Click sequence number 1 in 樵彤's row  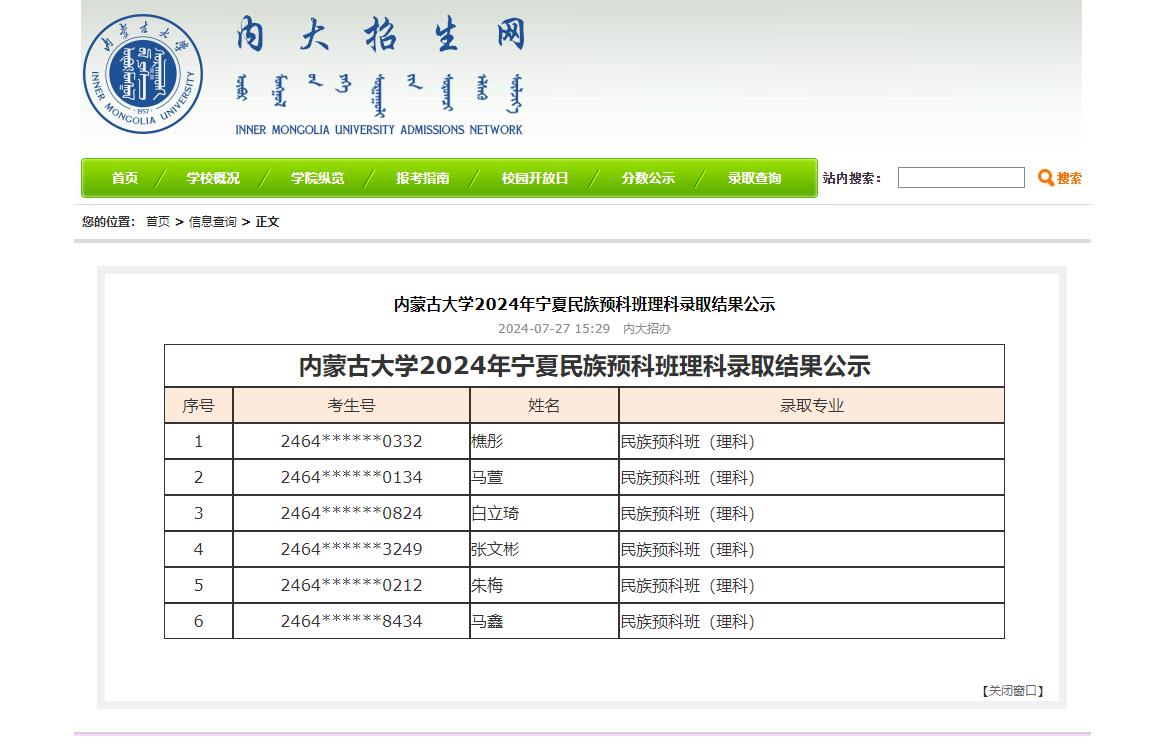click(199, 441)
